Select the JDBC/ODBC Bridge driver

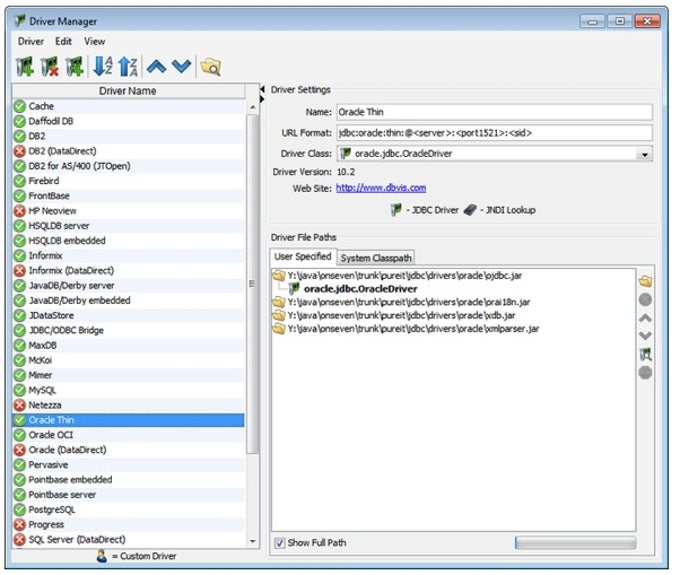click(128, 330)
